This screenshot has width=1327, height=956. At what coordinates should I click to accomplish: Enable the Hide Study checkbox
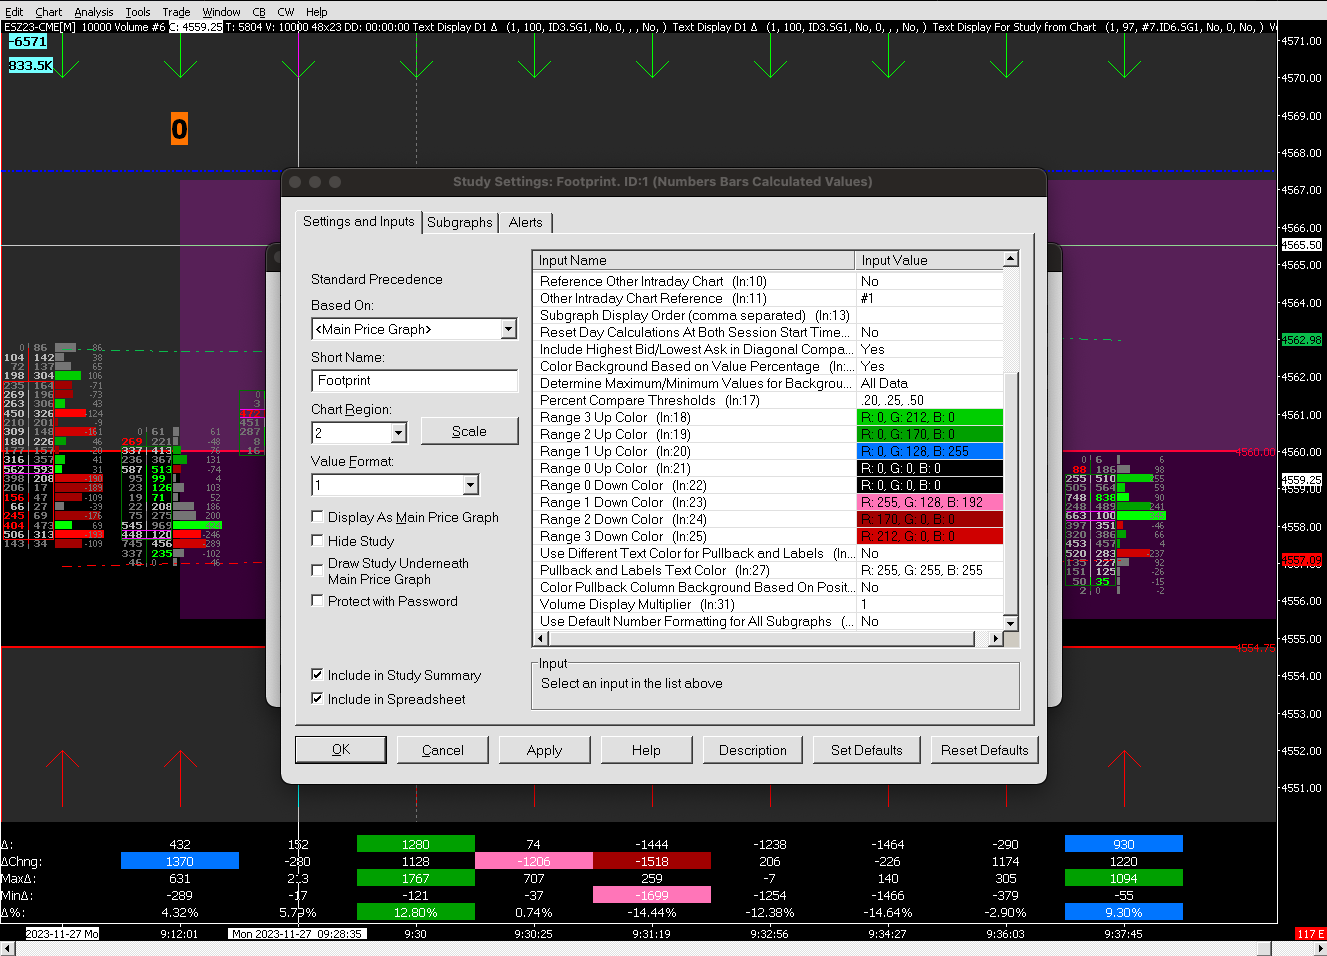coord(317,541)
